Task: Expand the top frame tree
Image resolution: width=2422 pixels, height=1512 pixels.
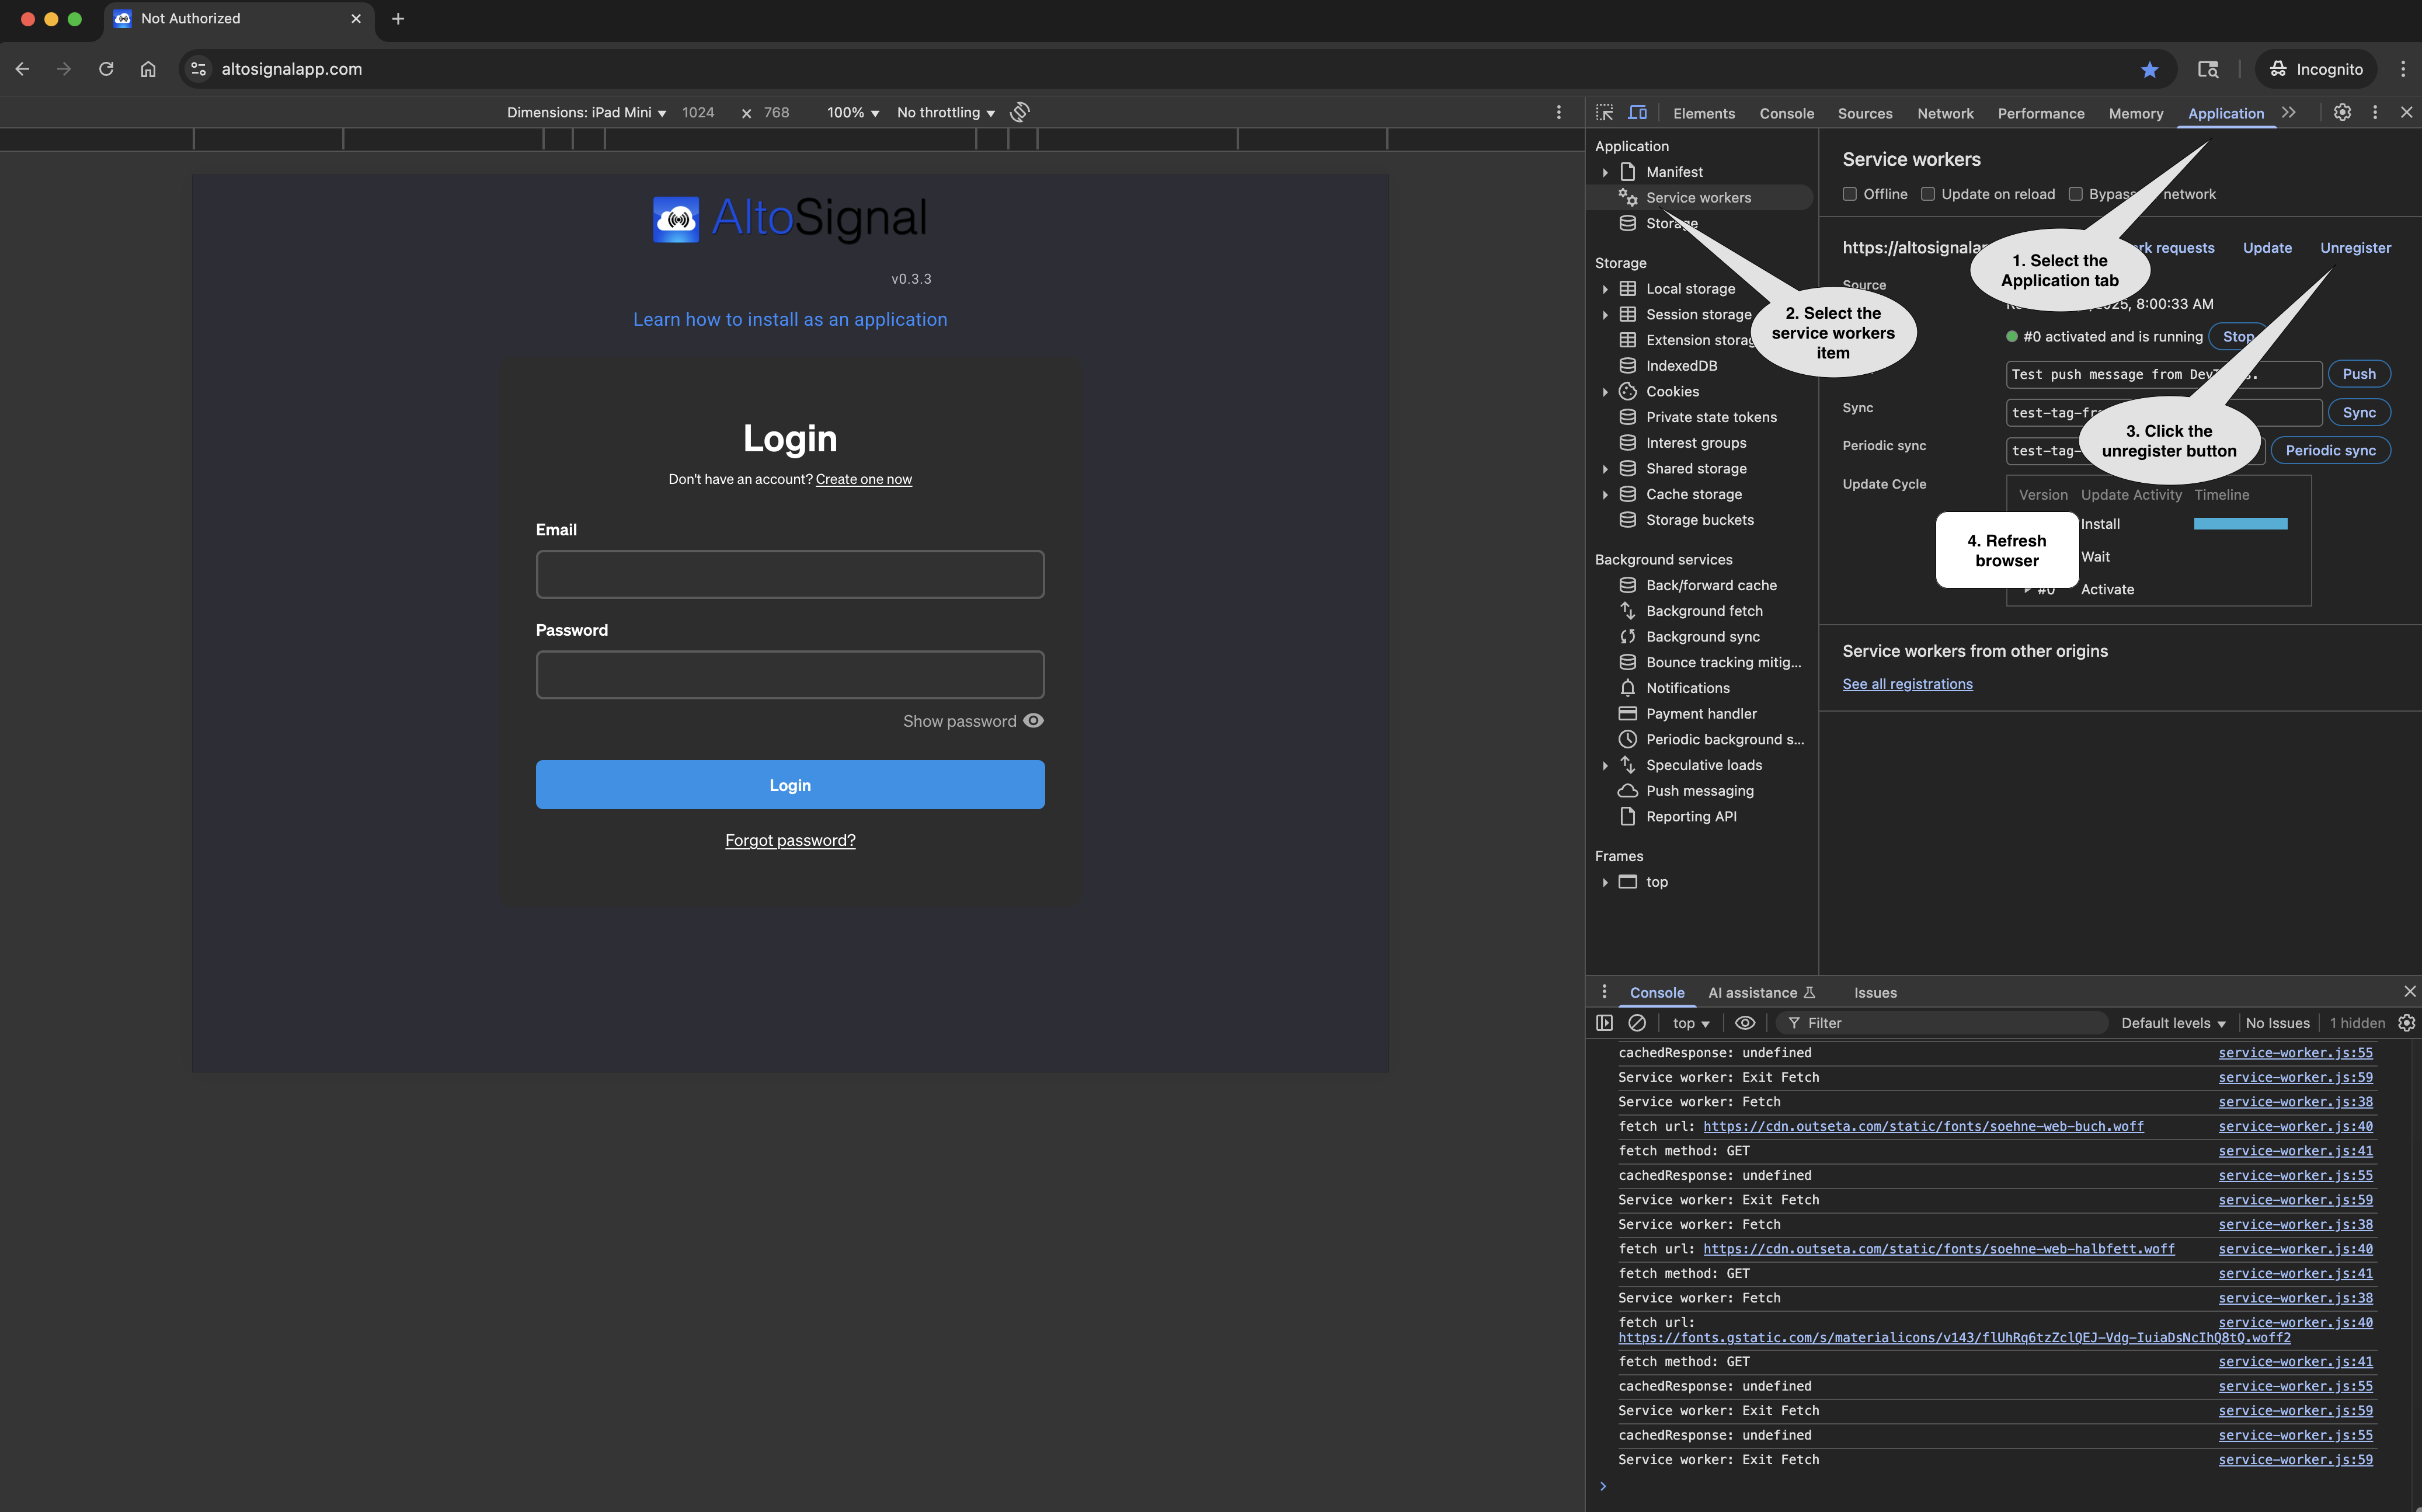Action: coord(1605,882)
